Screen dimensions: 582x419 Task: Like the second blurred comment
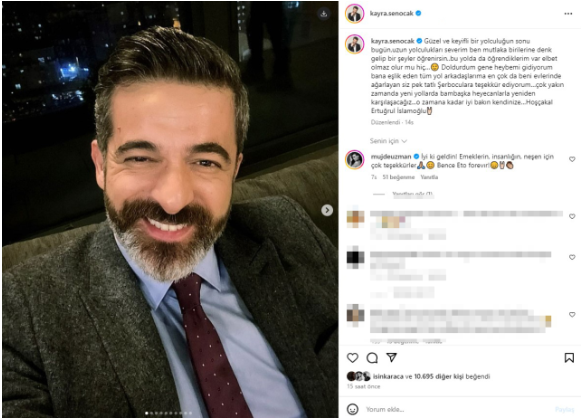(x=572, y=257)
